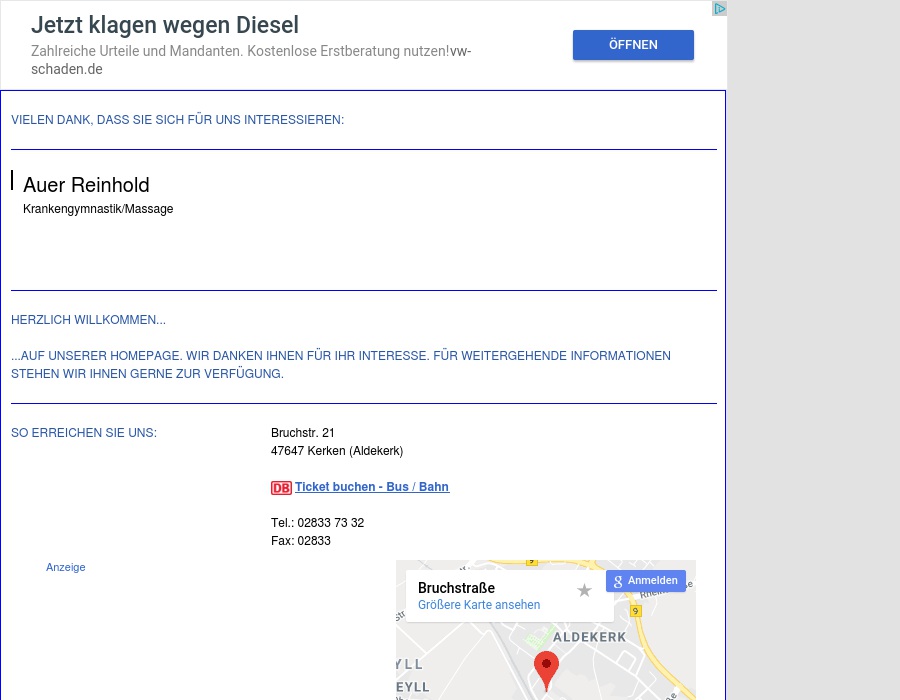Click the Bruchstraße title in the map card

[x=456, y=588]
